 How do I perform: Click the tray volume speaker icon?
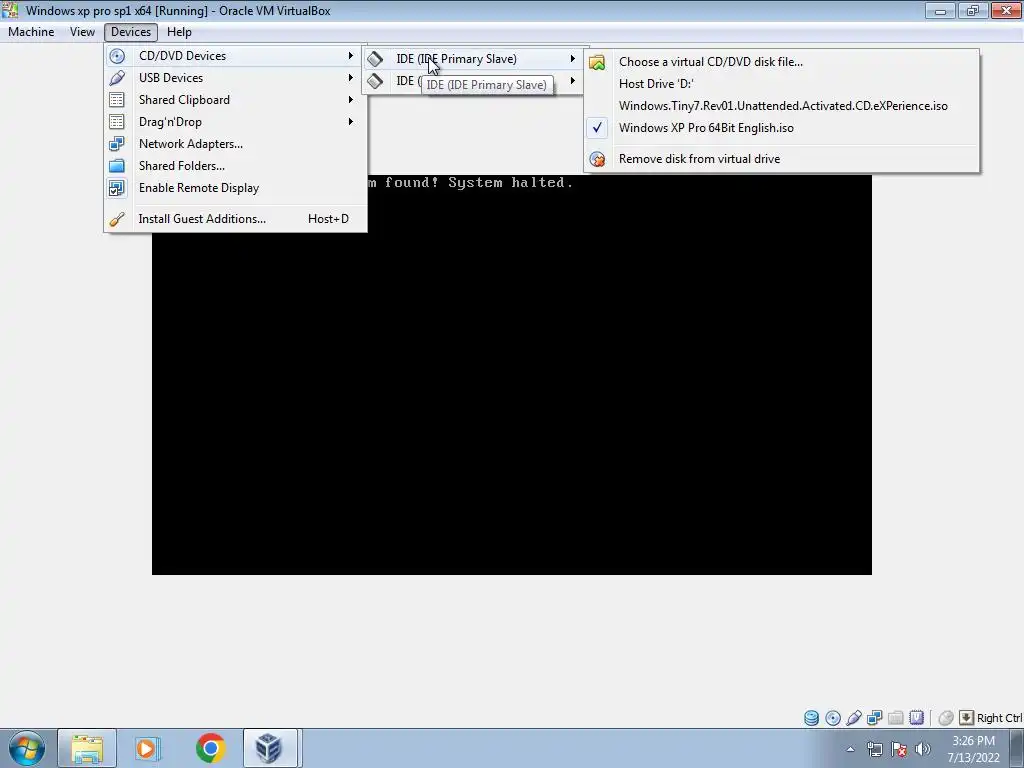923,749
